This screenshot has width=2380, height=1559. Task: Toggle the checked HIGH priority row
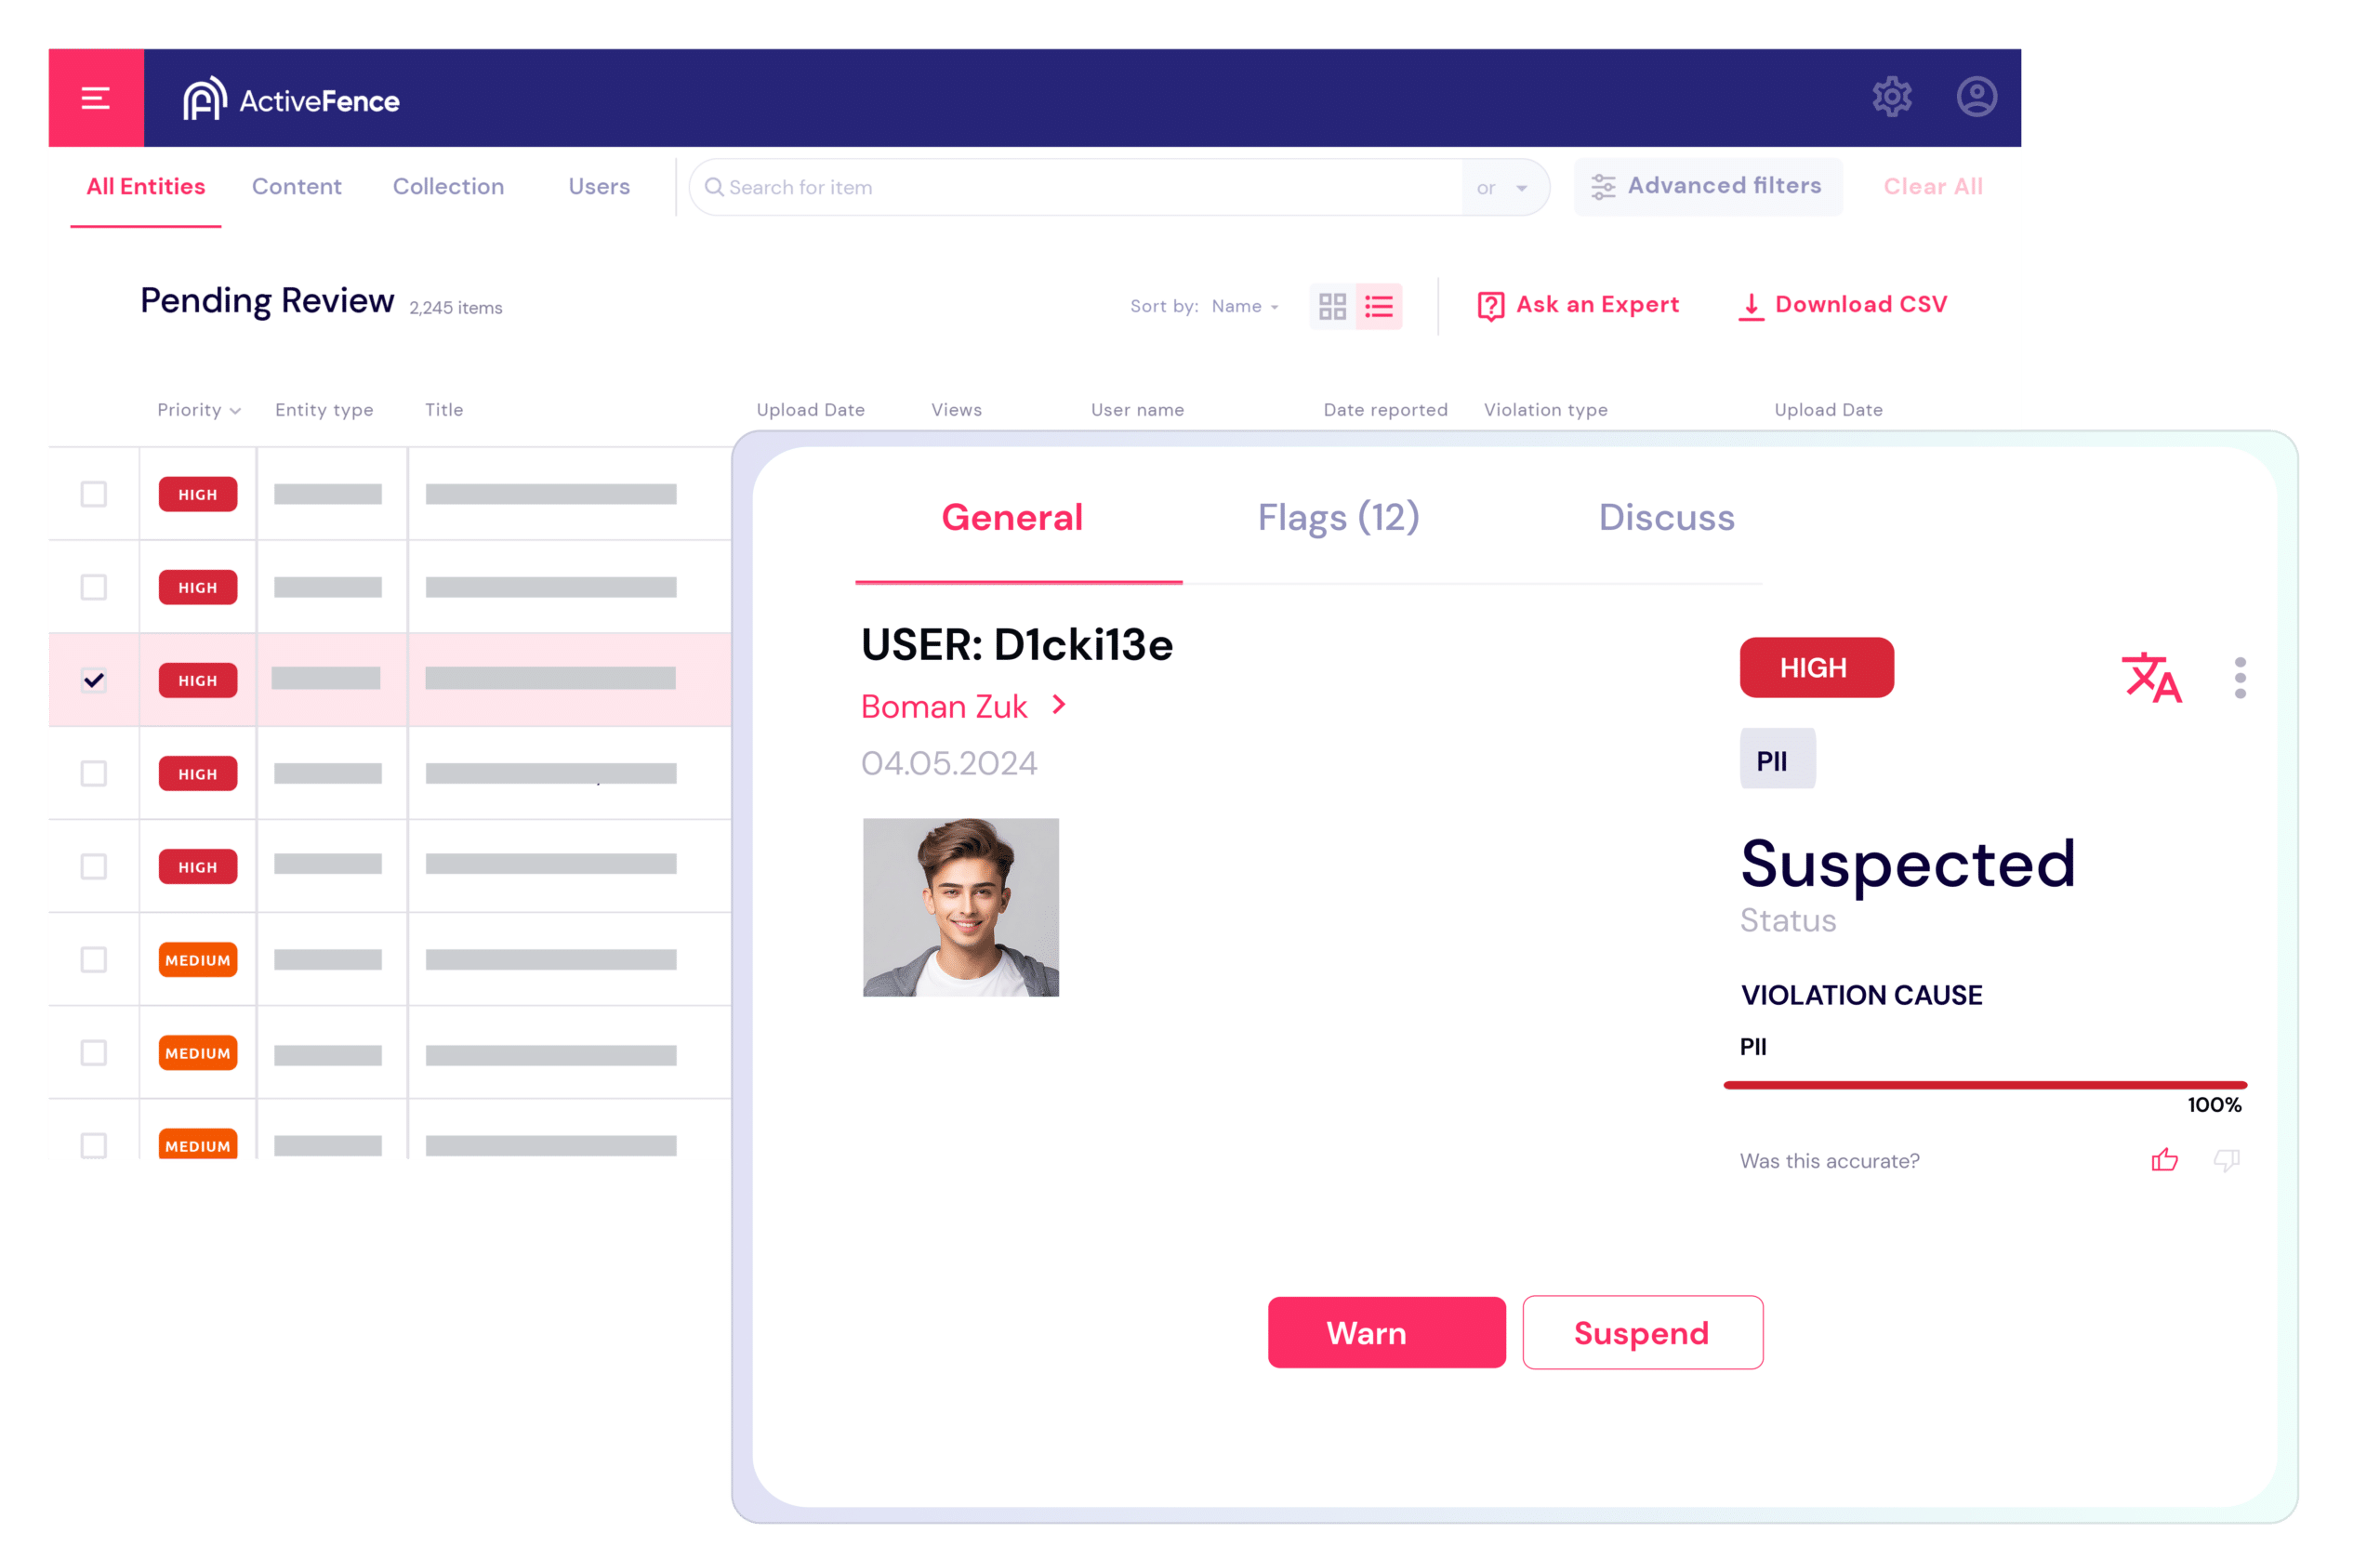96,679
